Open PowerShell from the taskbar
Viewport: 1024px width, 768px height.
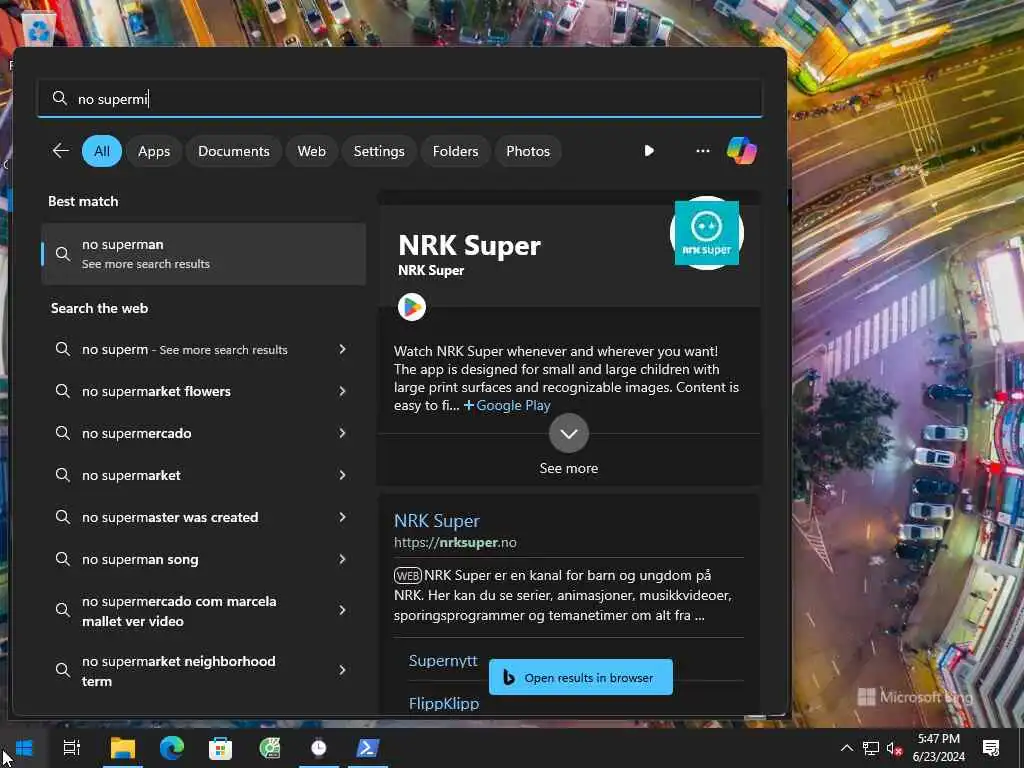[x=368, y=748]
